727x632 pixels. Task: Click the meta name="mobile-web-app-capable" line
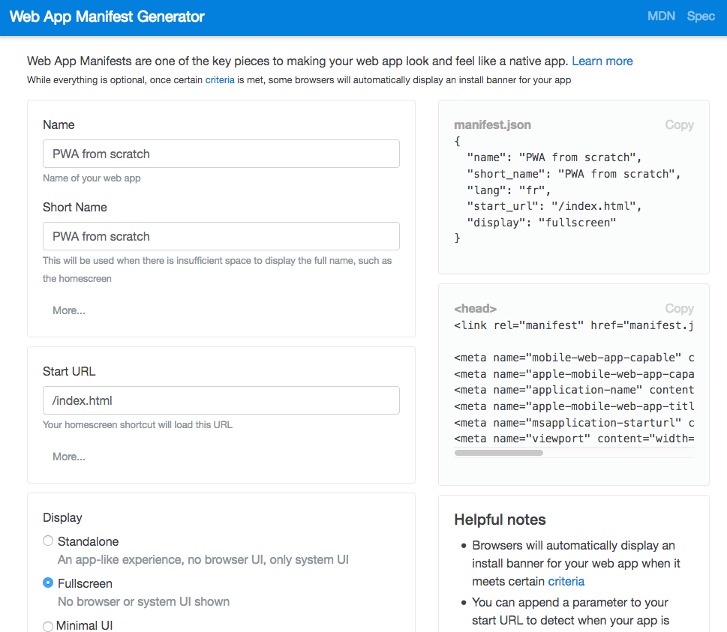coord(574,357)
